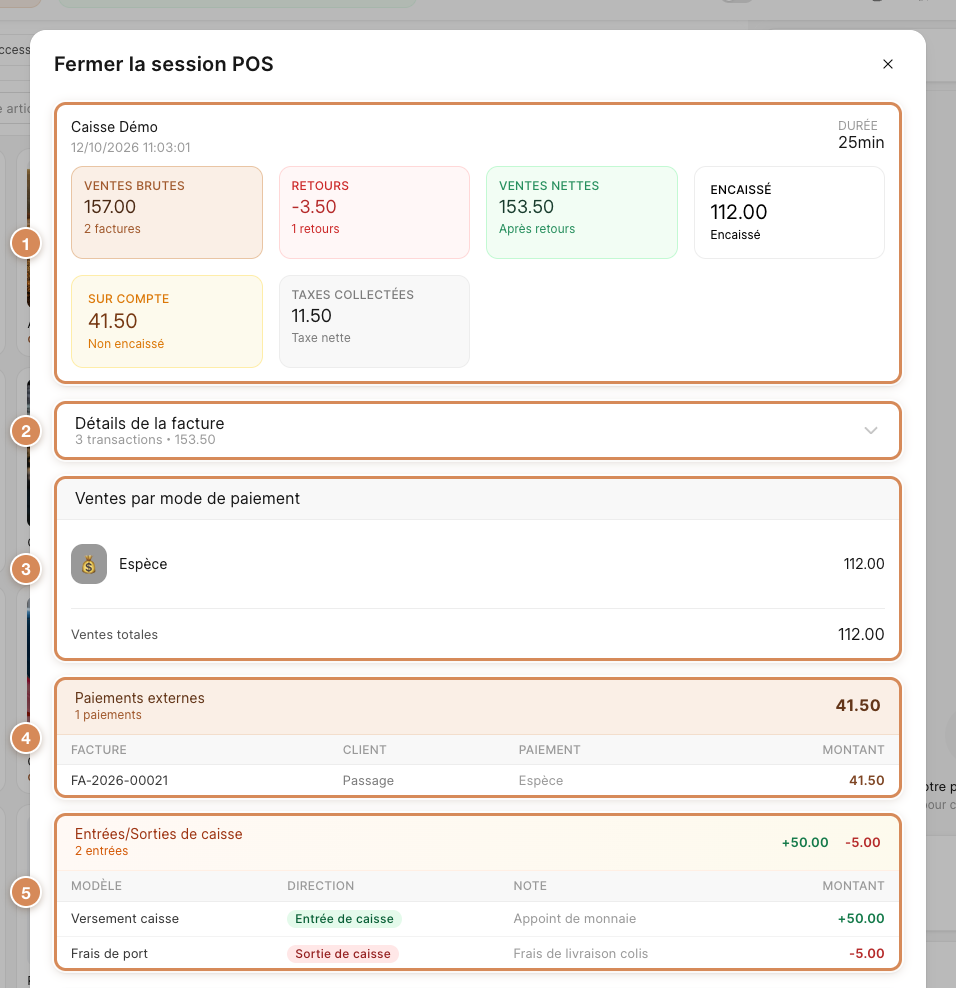Expand the Détails de la facture chevron
Screen dimensions: 956x988
871,430
